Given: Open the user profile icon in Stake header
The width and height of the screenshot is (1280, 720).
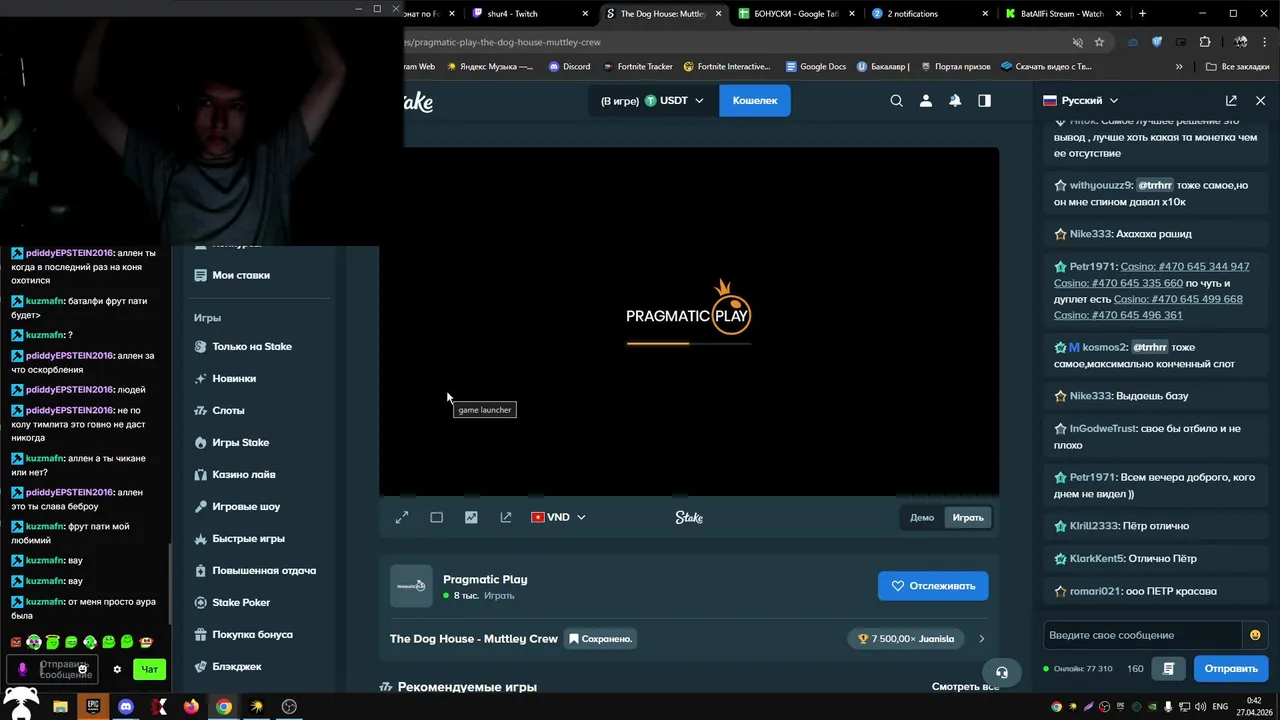Looking at the screenshot, I should (x=926, y=101).
